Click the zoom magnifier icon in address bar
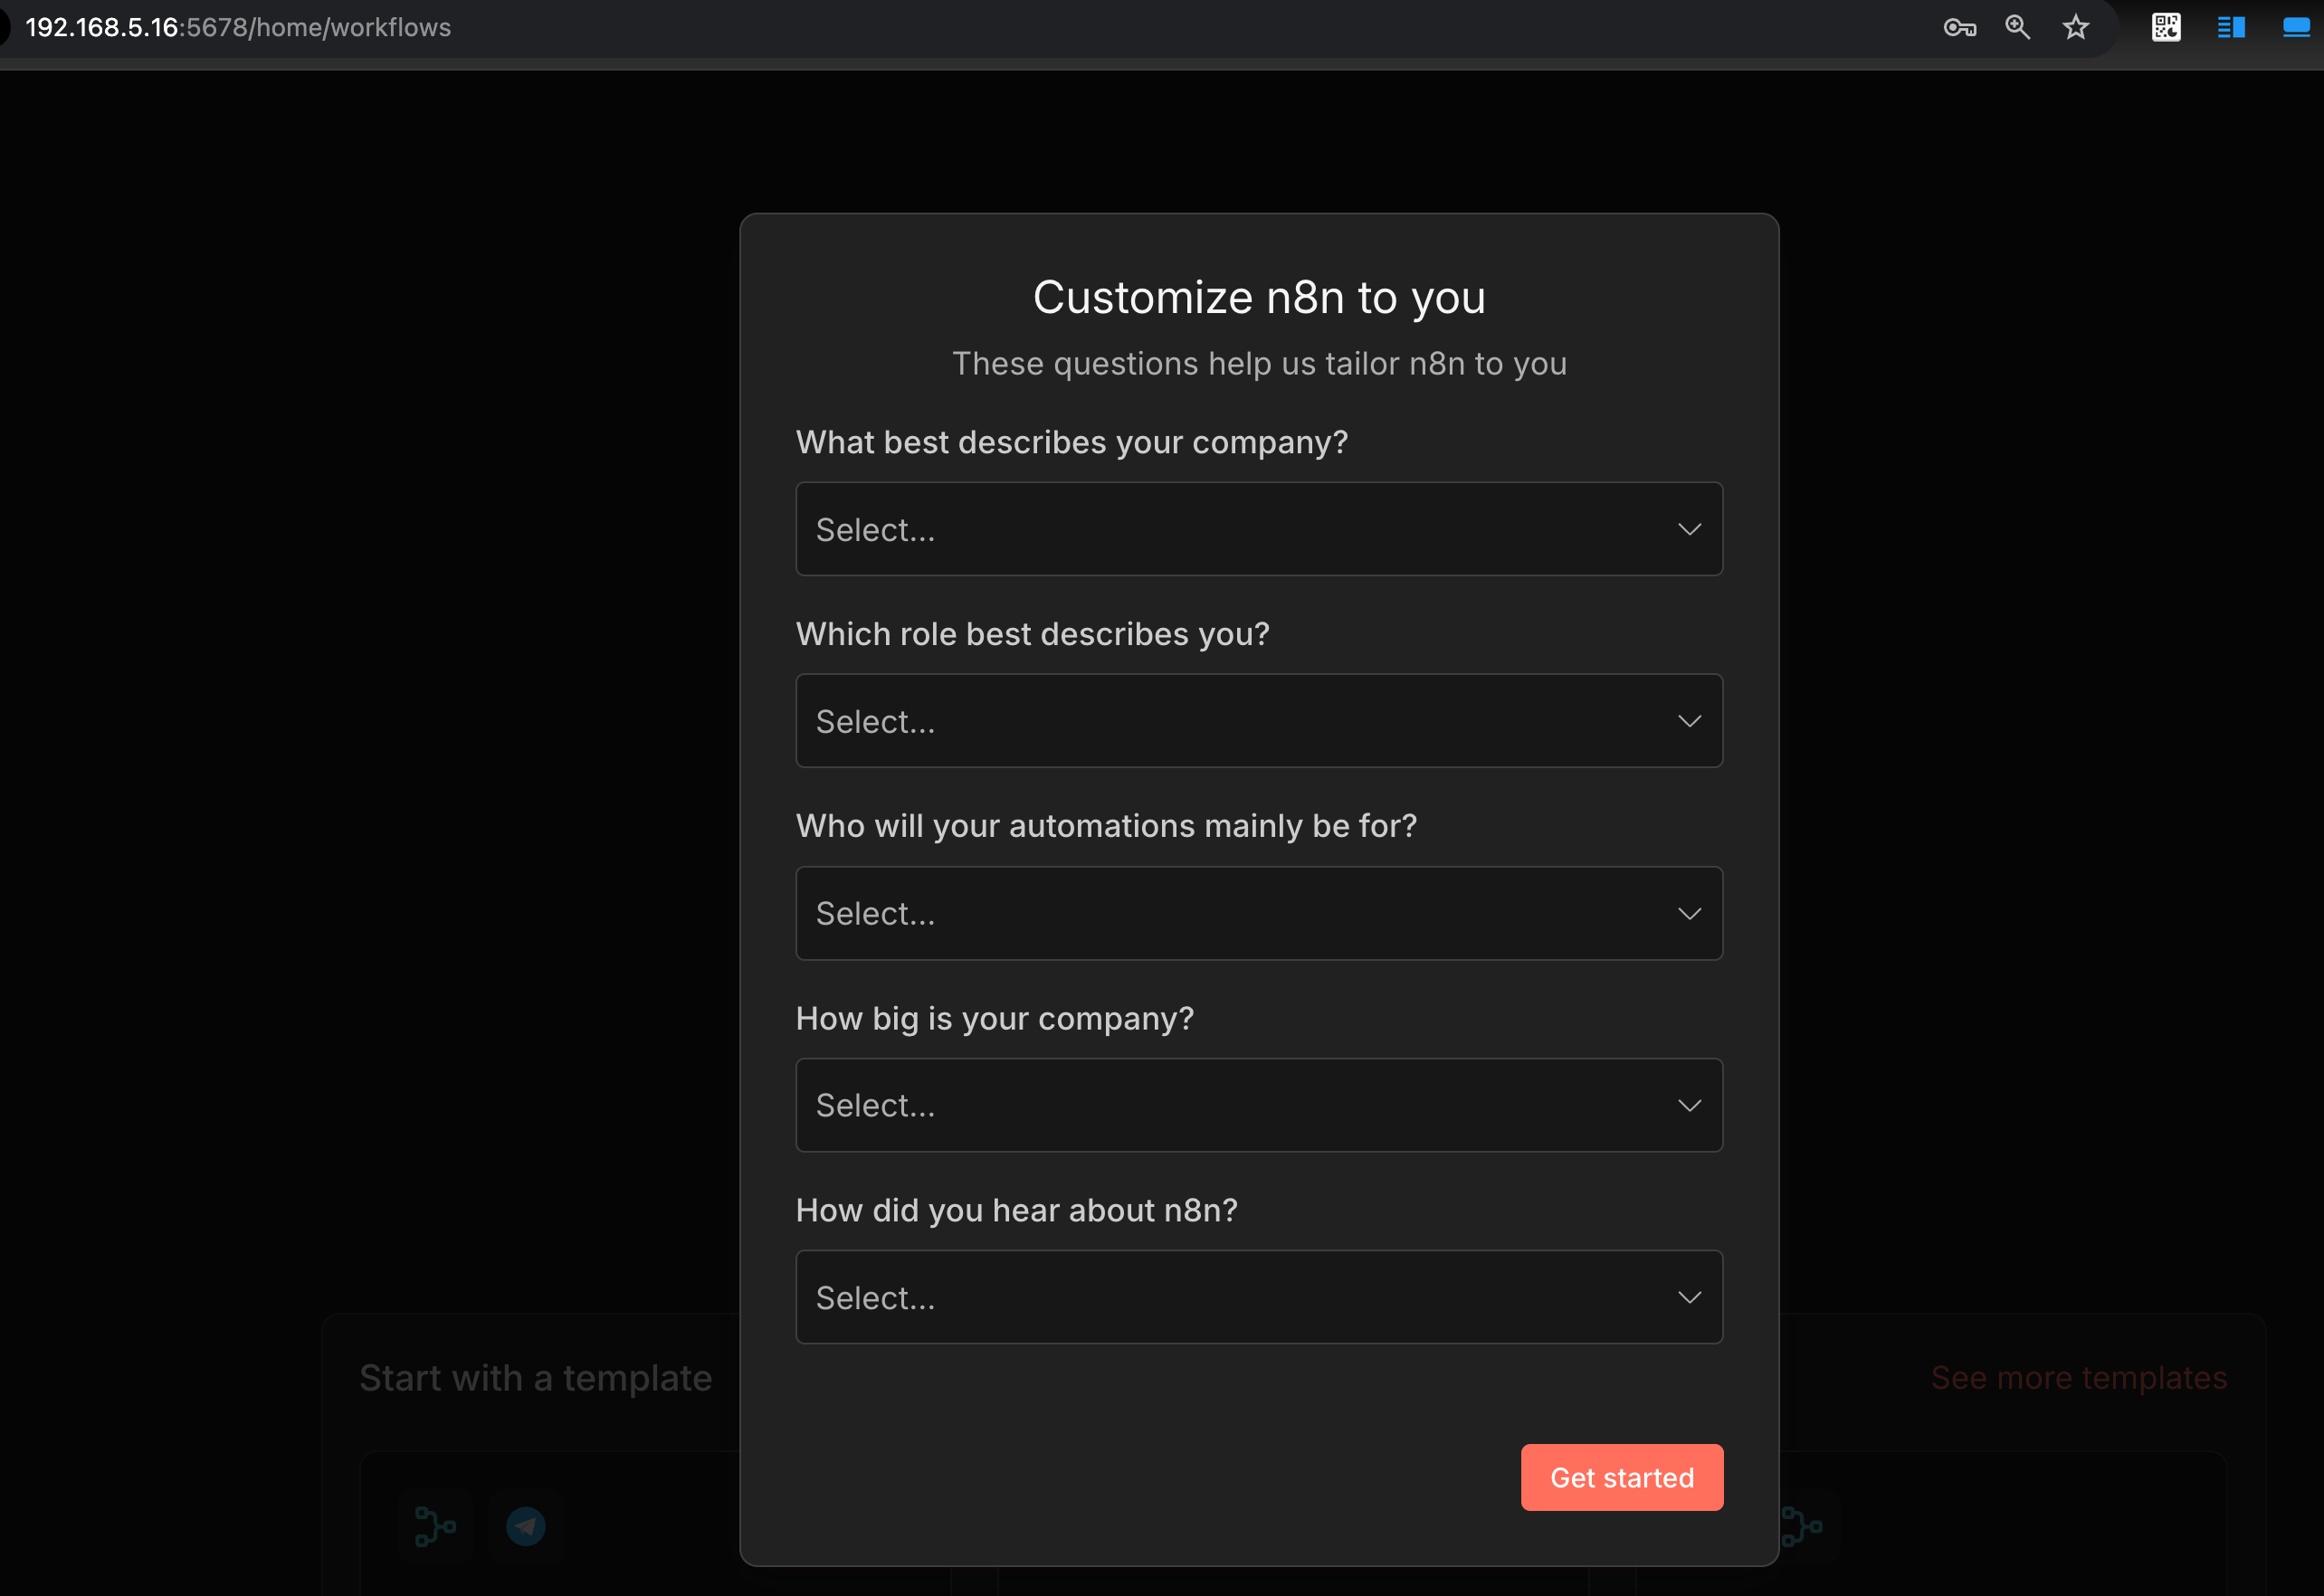Image resolution: width=2324 pixels, height=1596 pixels. [2017, 28]
